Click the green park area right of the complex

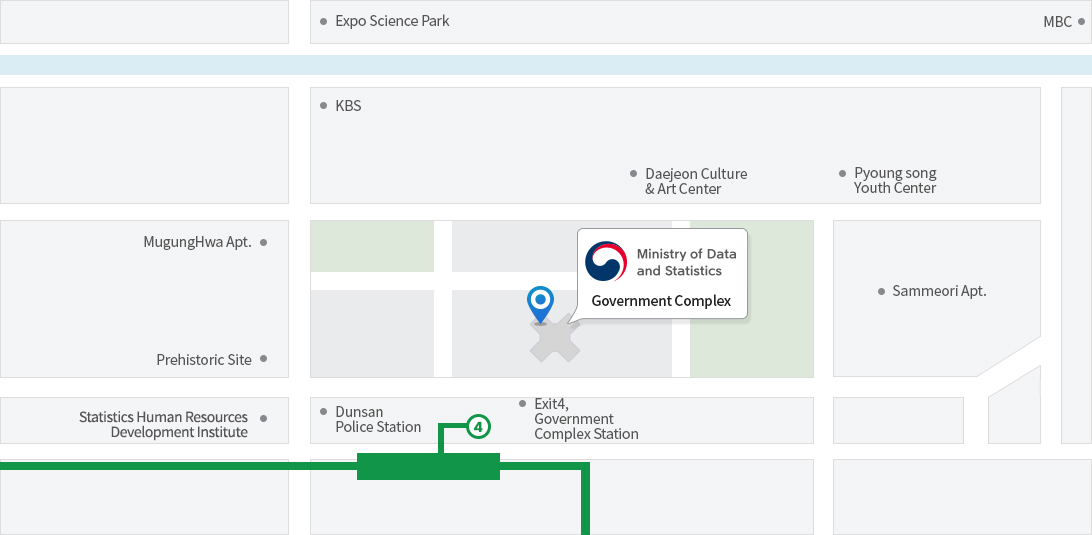tap(751, 340)
